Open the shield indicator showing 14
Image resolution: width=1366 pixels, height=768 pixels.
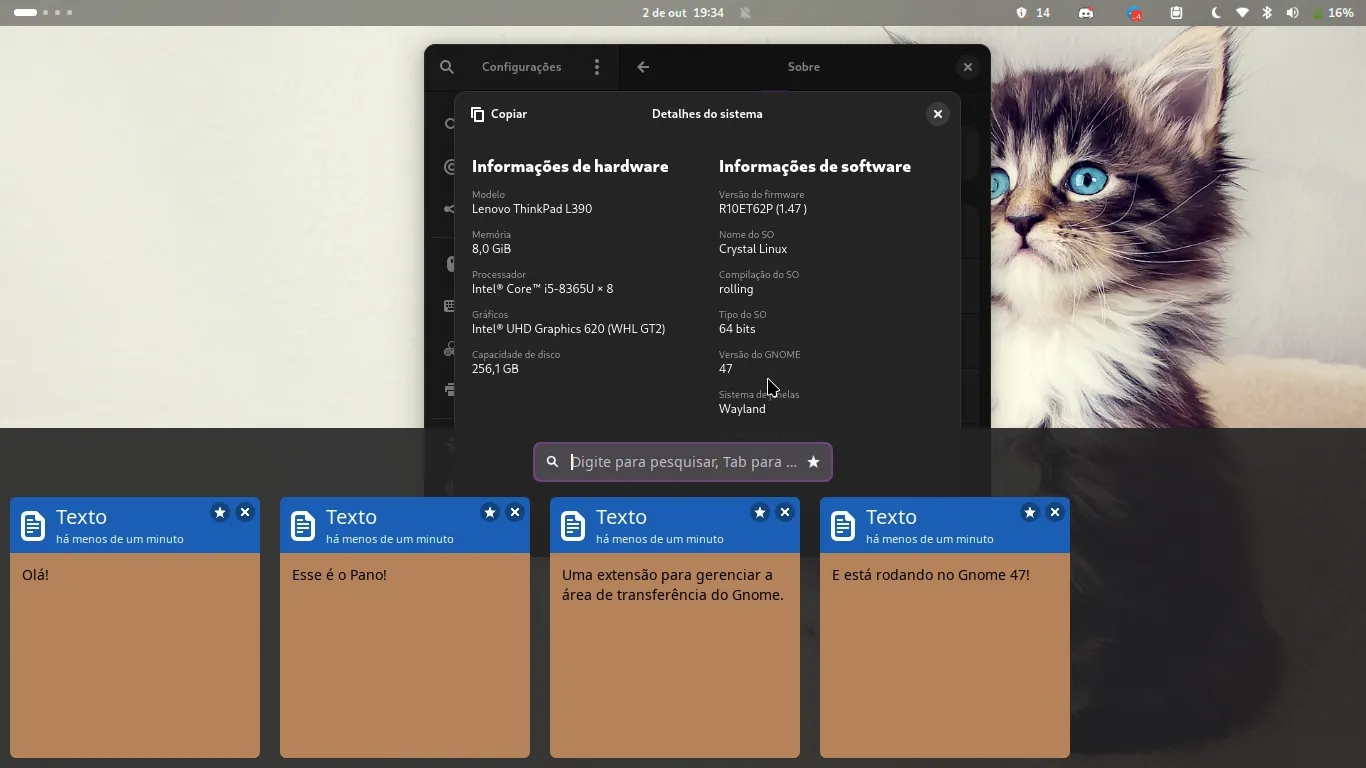[x=1034, y=13]
